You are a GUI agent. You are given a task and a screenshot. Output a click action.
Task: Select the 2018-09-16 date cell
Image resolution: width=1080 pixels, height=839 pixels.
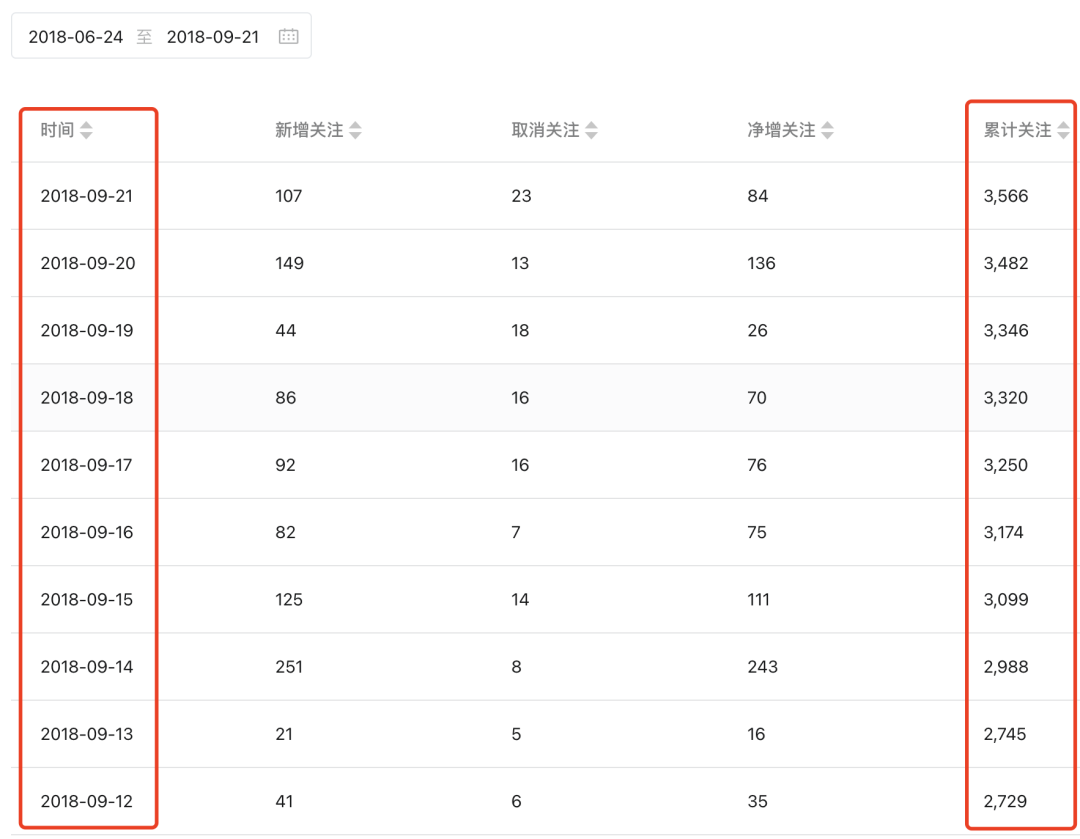tap(87, 532)
